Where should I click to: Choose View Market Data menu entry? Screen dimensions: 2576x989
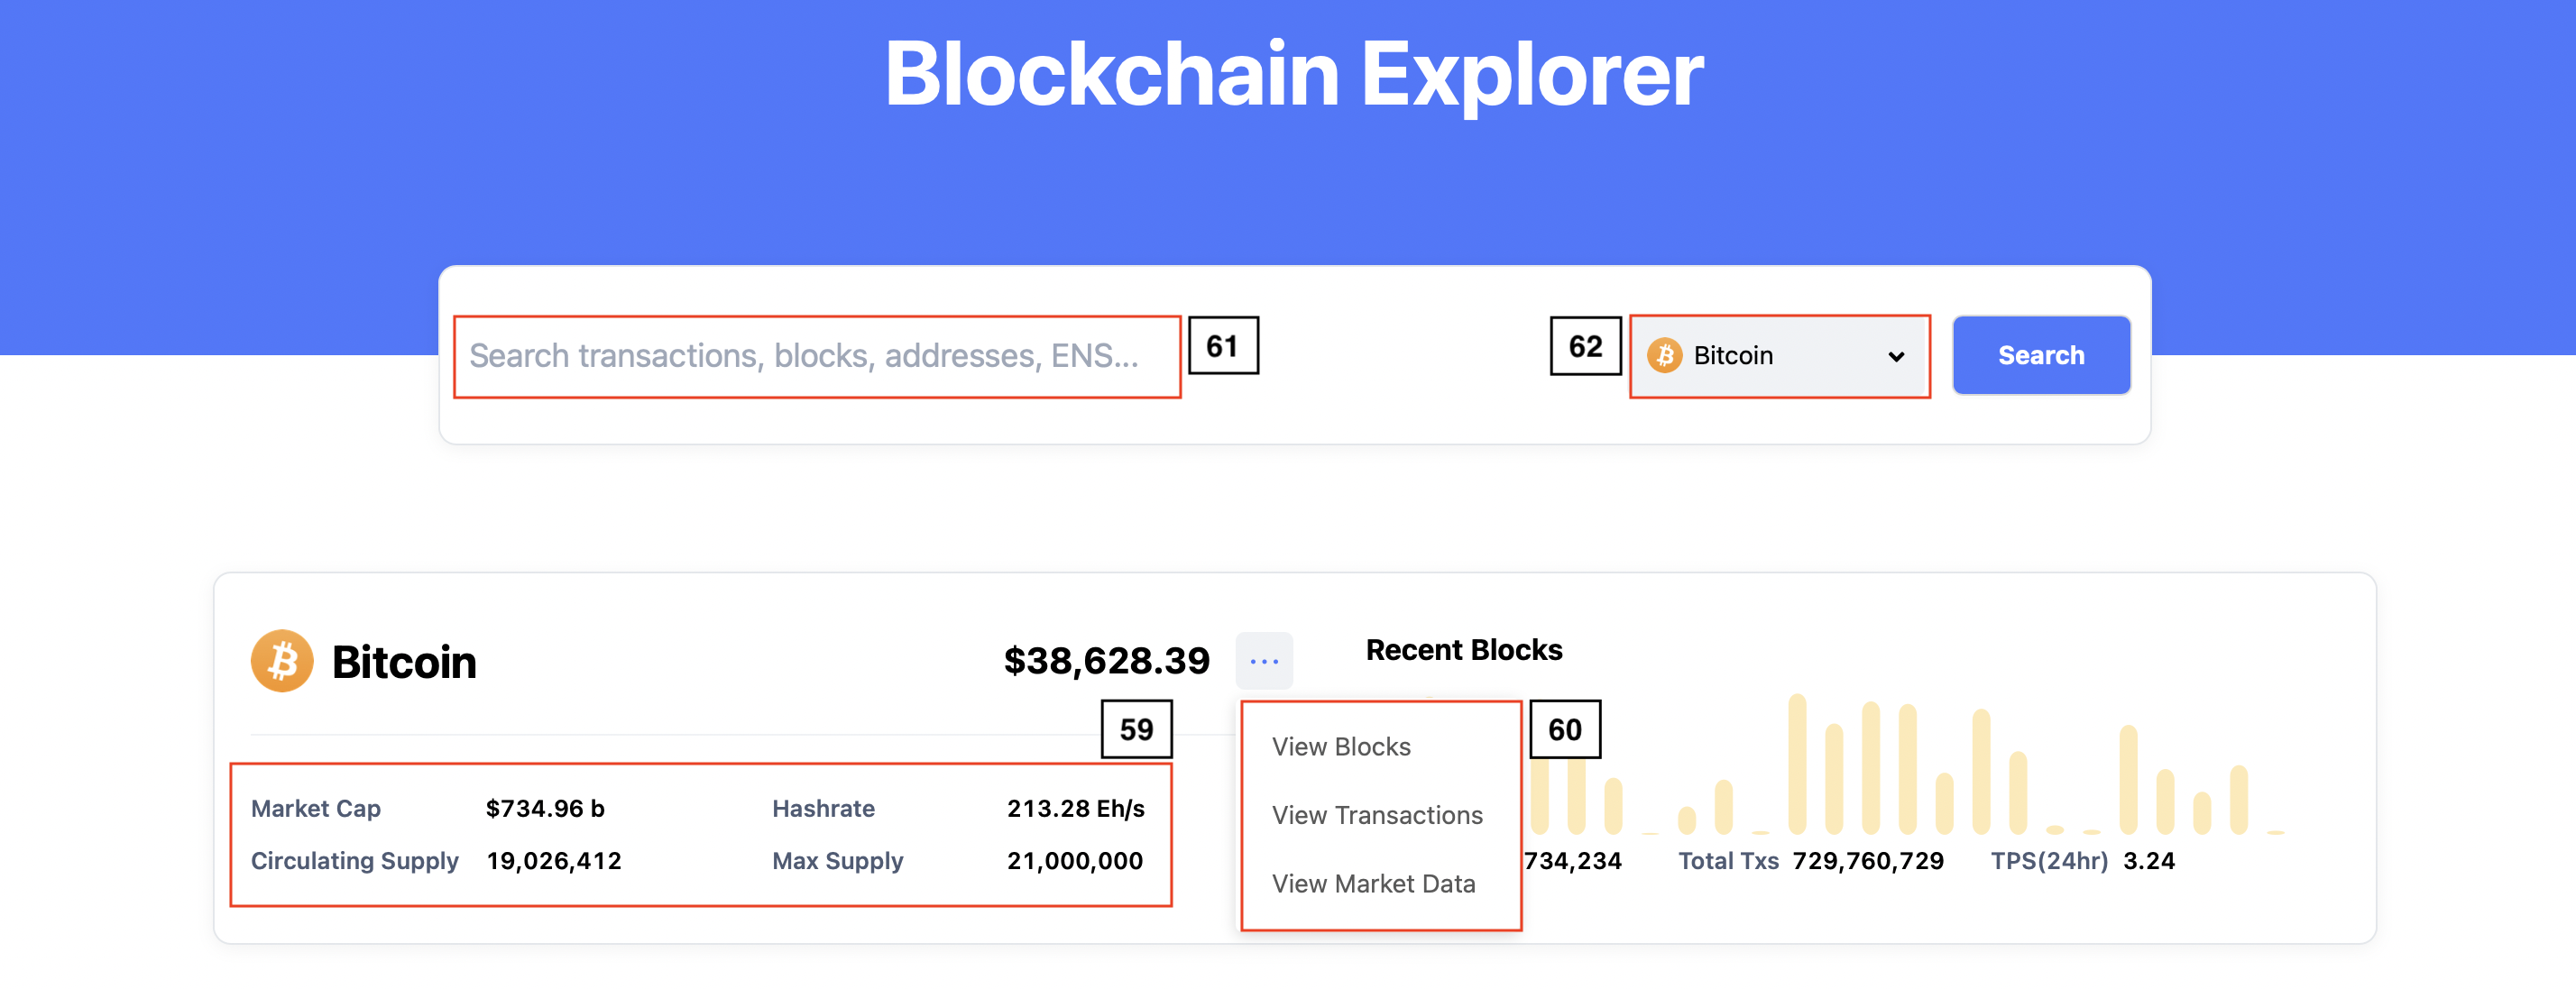click(x=1373, y=884)
